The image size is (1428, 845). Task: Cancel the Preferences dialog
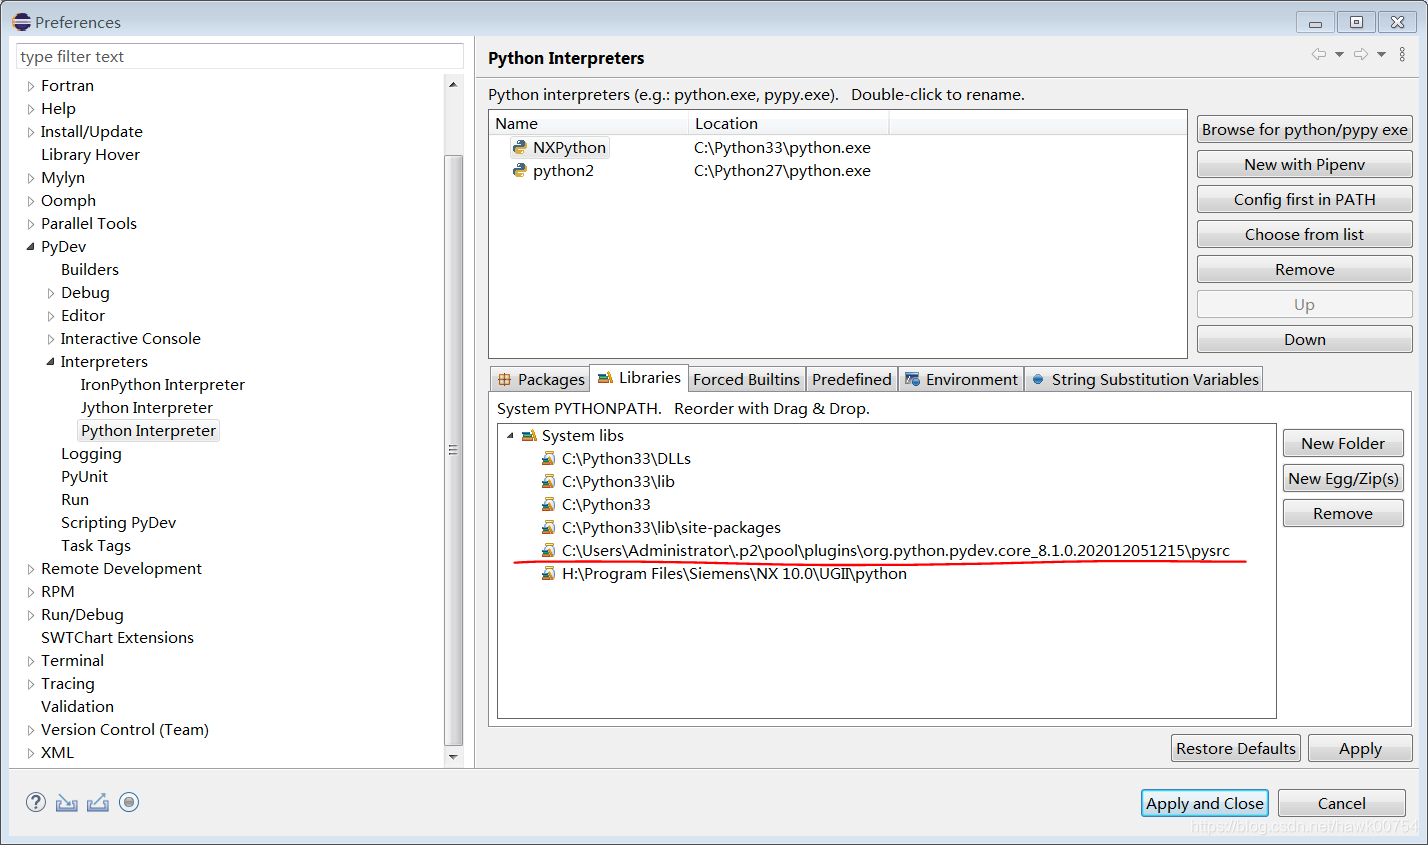point(1342,803)
